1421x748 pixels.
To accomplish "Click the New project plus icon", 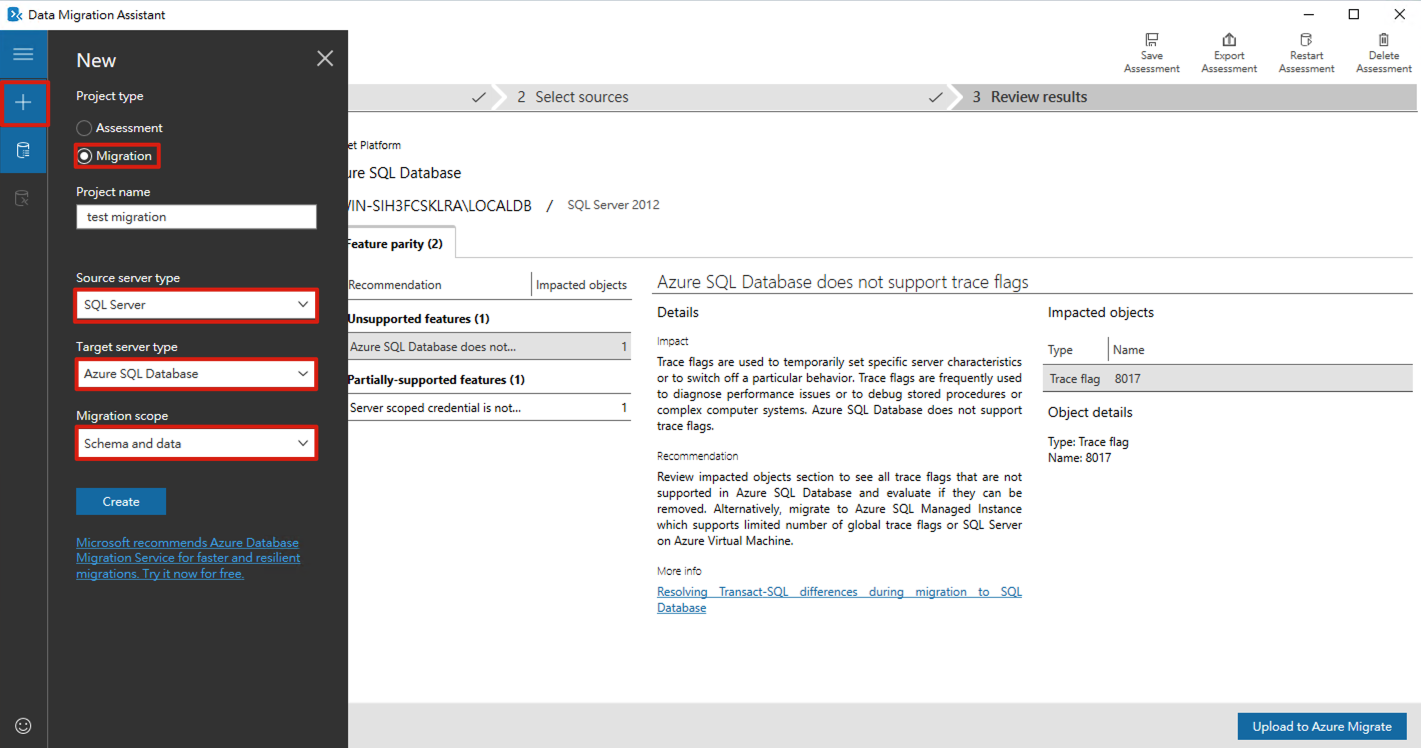I will point(23,103).
